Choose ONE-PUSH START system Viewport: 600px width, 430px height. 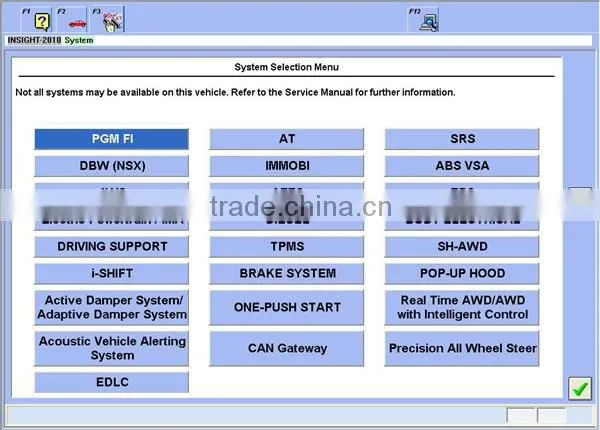tap(287, 308)
